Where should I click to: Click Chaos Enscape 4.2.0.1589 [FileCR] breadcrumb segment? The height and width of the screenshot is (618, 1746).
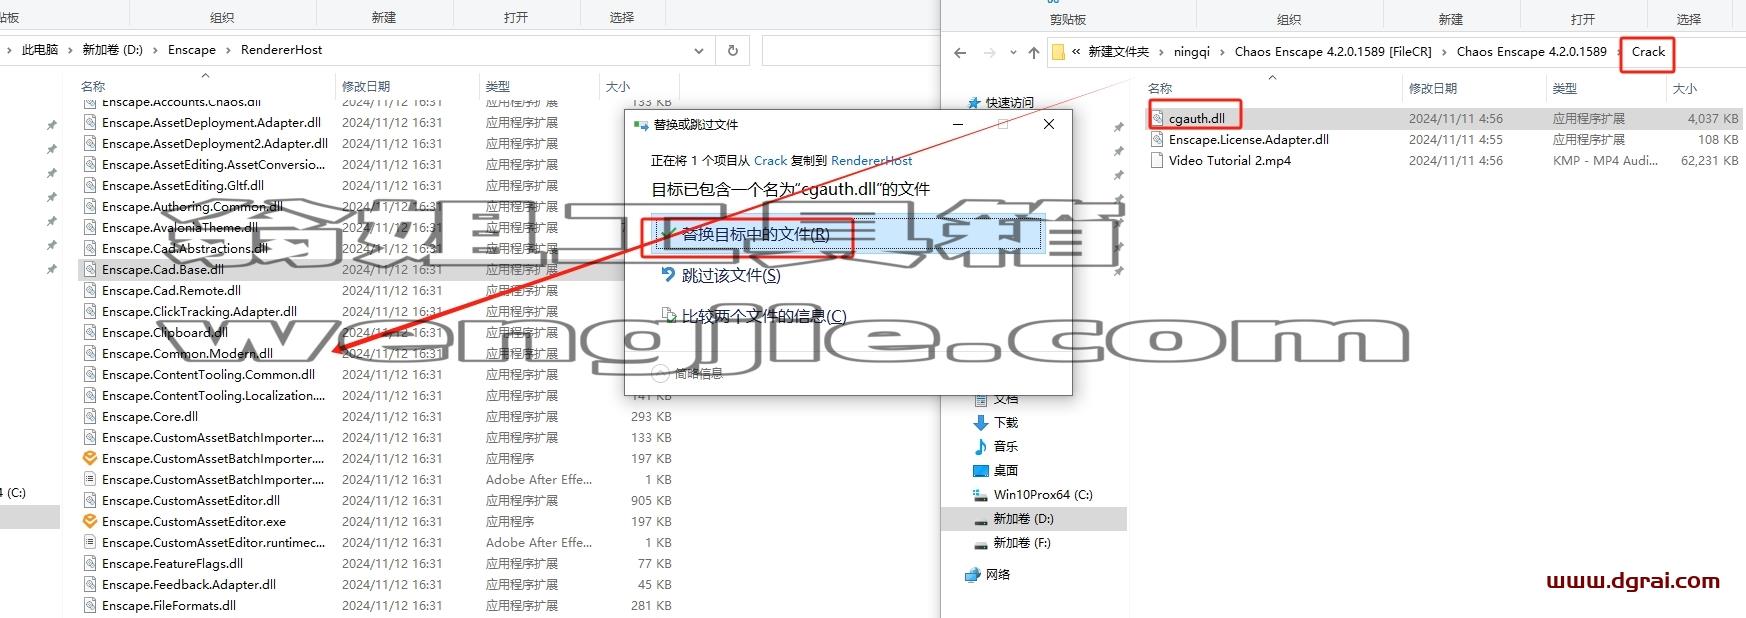tap(1333, 52)
